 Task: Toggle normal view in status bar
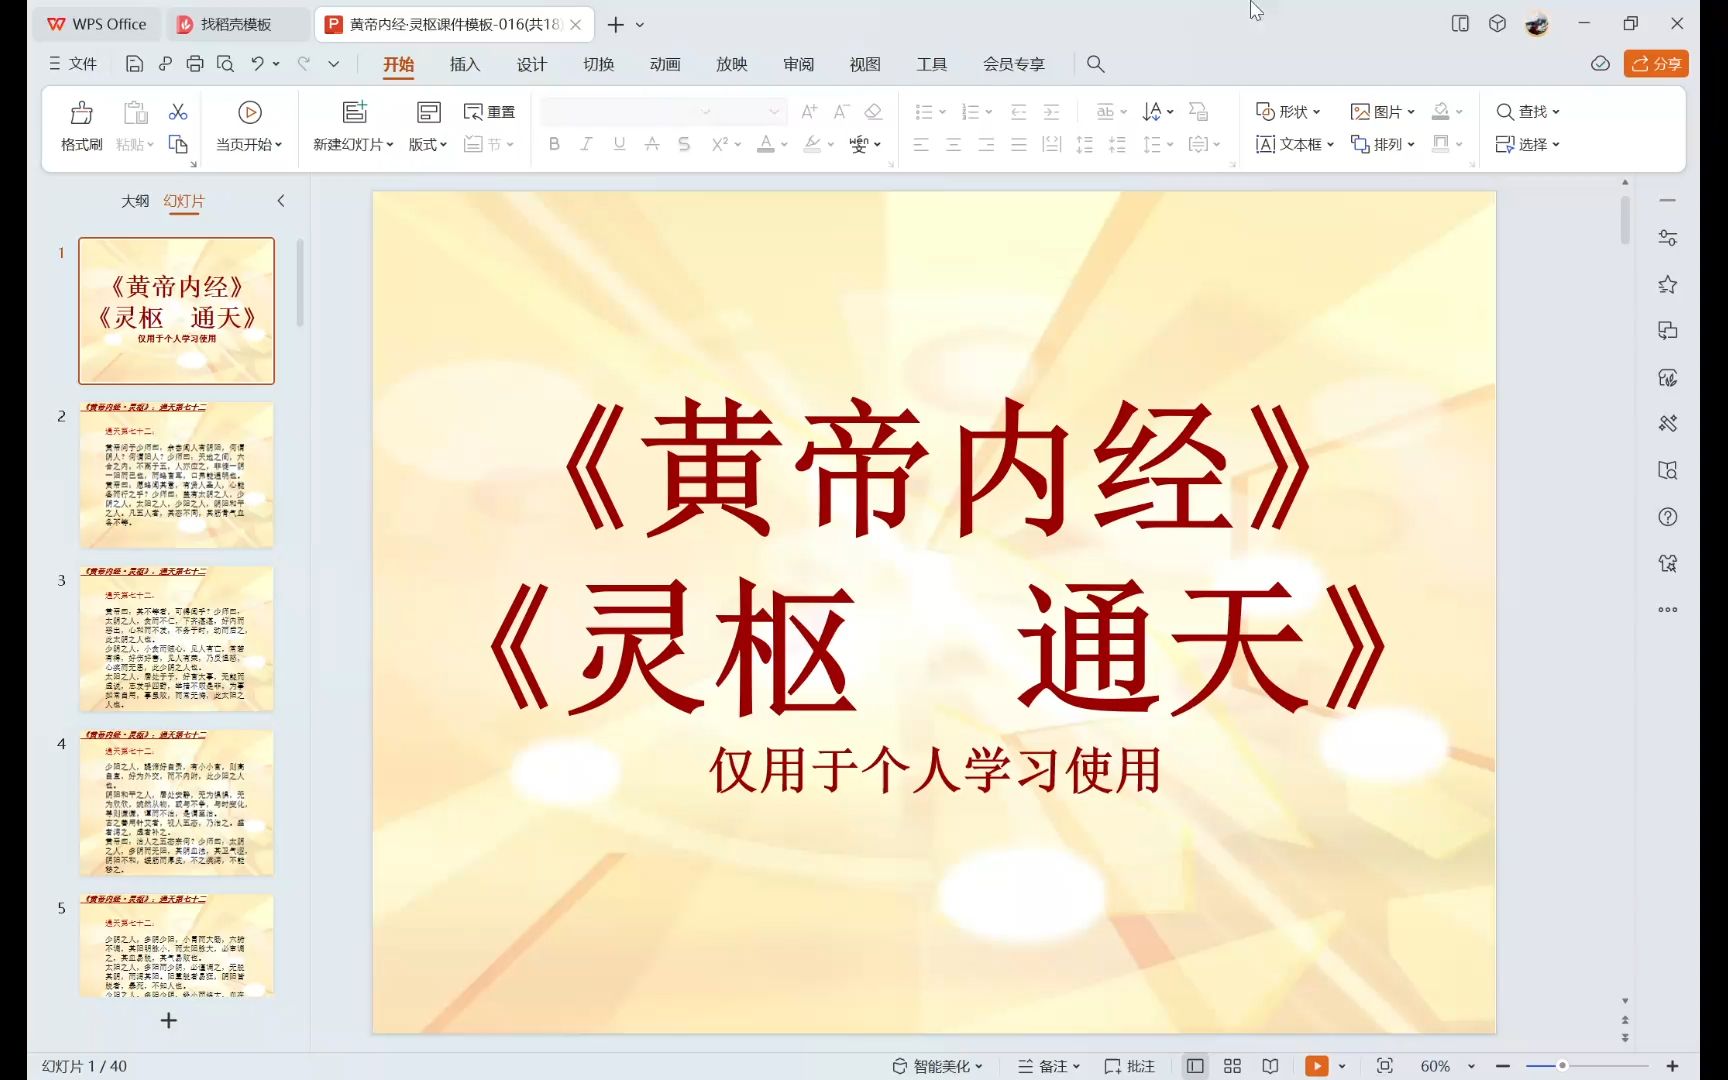(1195, 1066)
